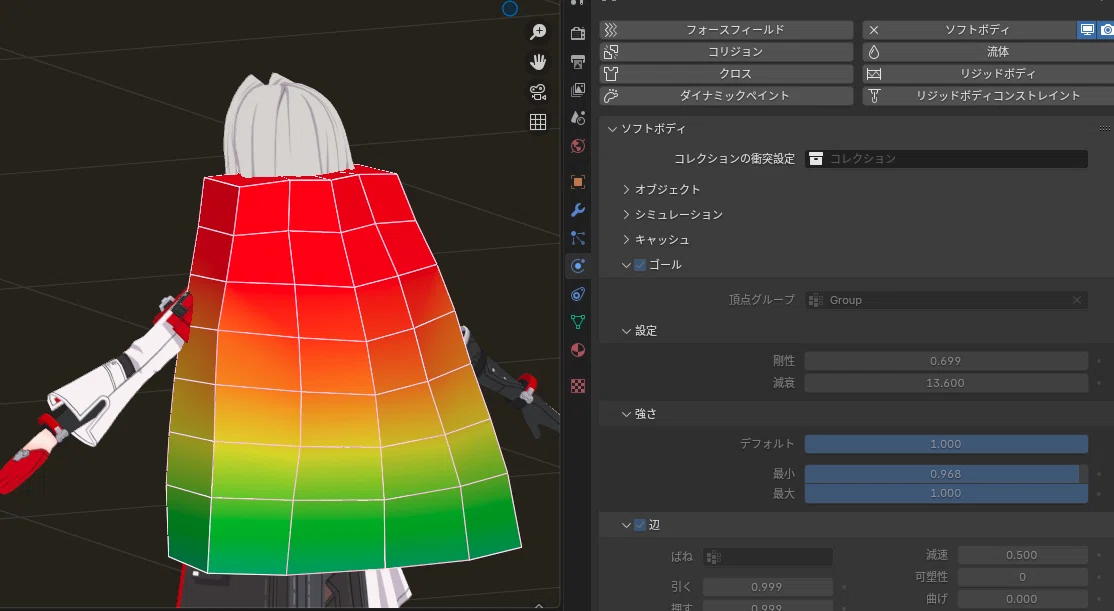
Task: Collapse the ソフトボディ panel
Action: pos(612,129)
